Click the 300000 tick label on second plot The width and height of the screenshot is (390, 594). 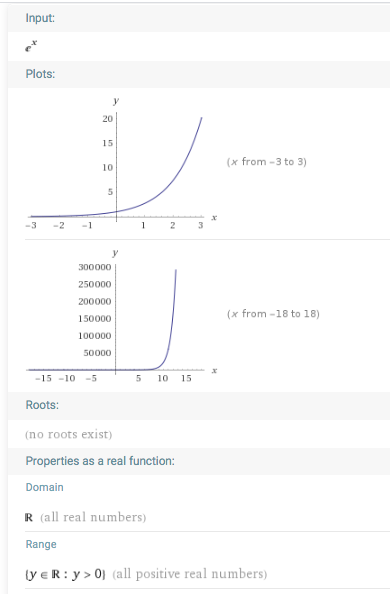point(95,267)
